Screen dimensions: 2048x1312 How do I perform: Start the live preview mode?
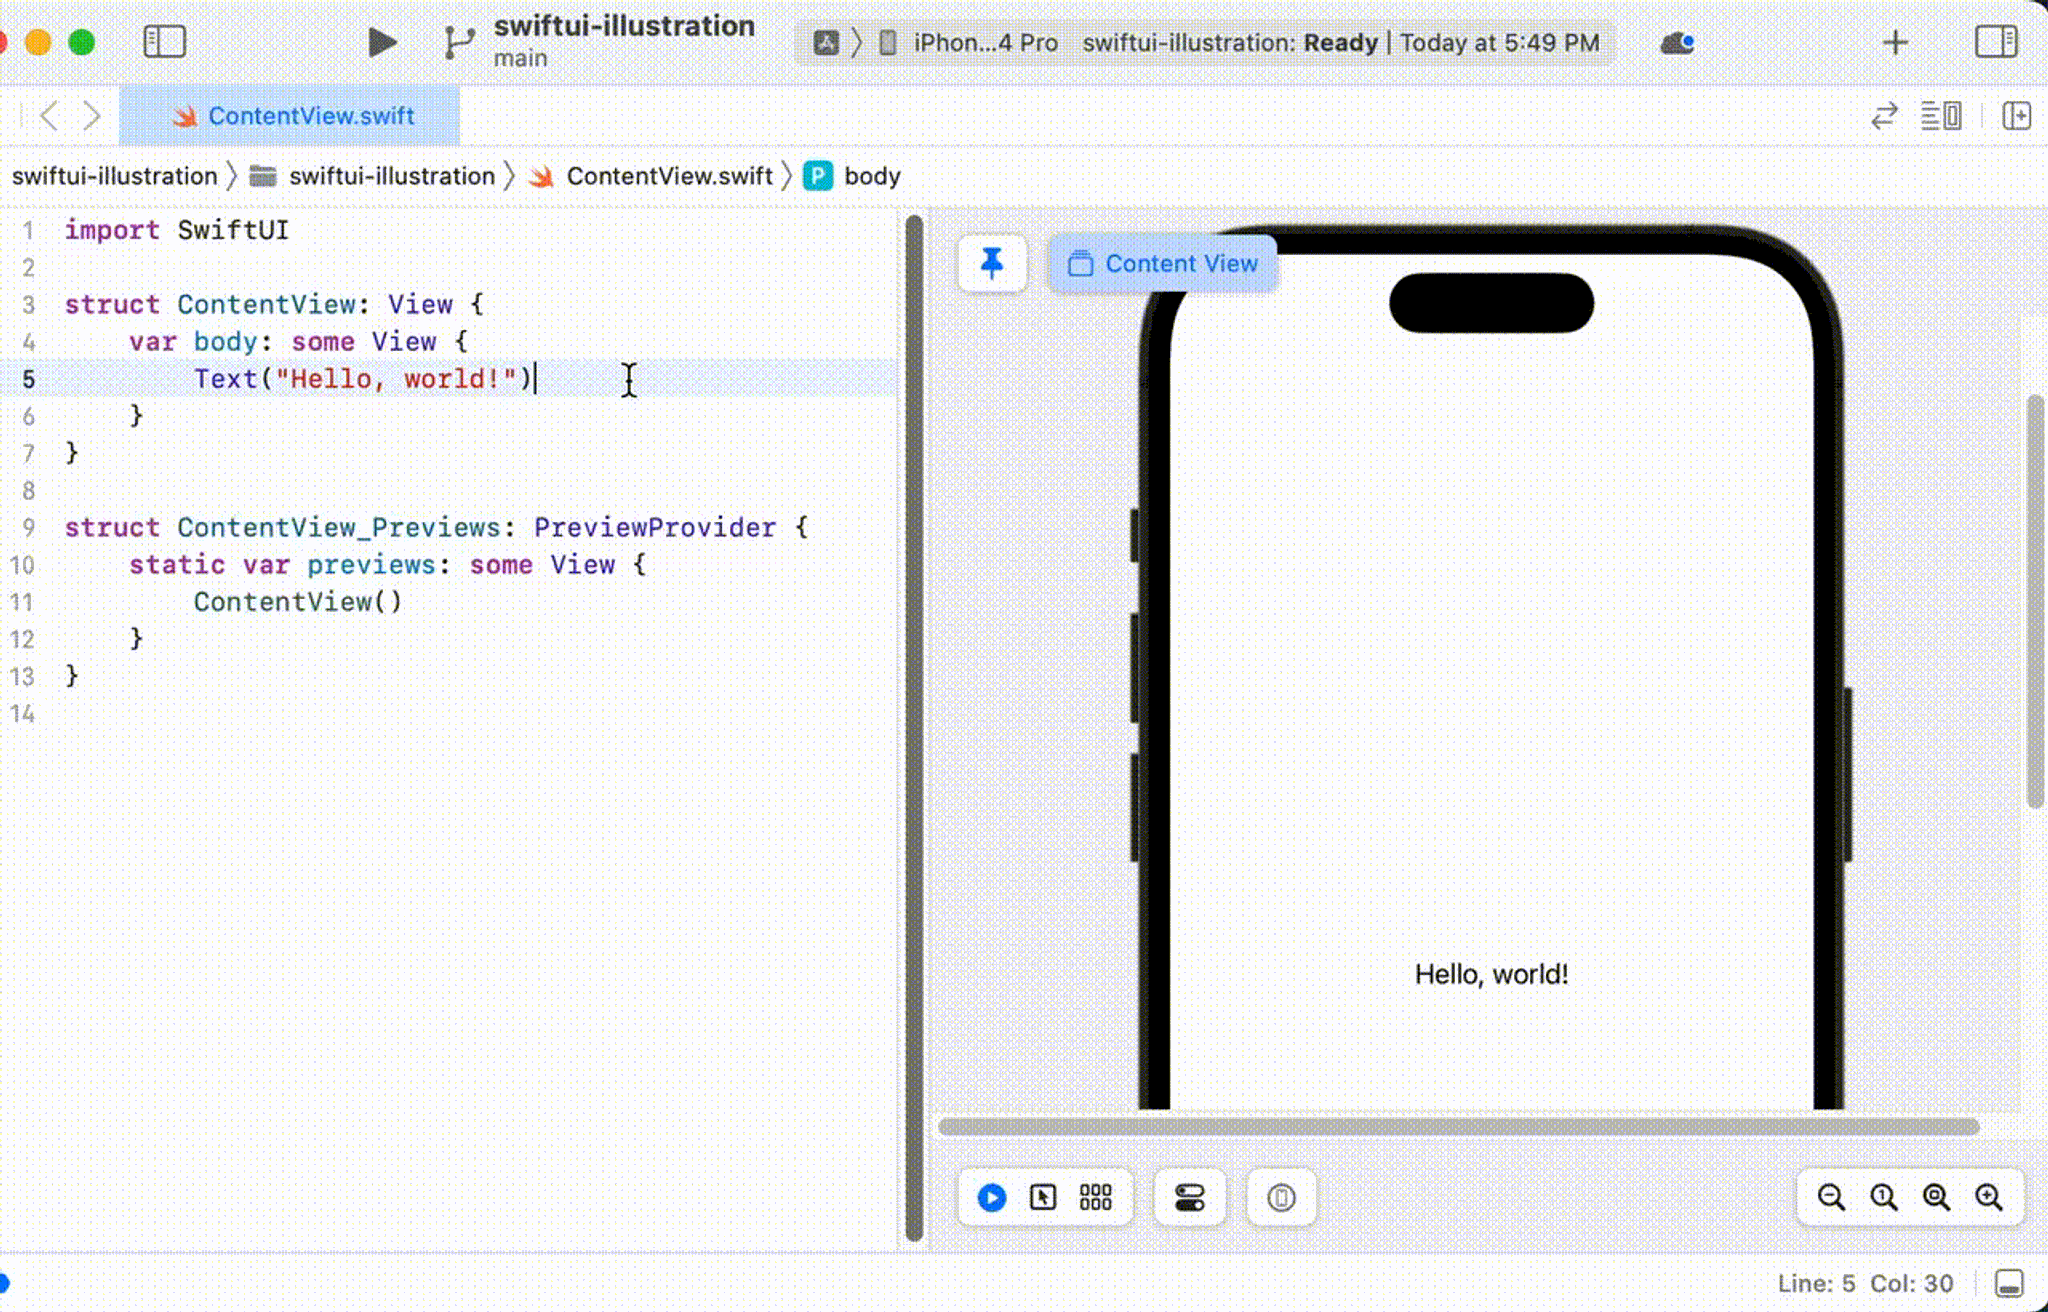tap(991, 1197)
